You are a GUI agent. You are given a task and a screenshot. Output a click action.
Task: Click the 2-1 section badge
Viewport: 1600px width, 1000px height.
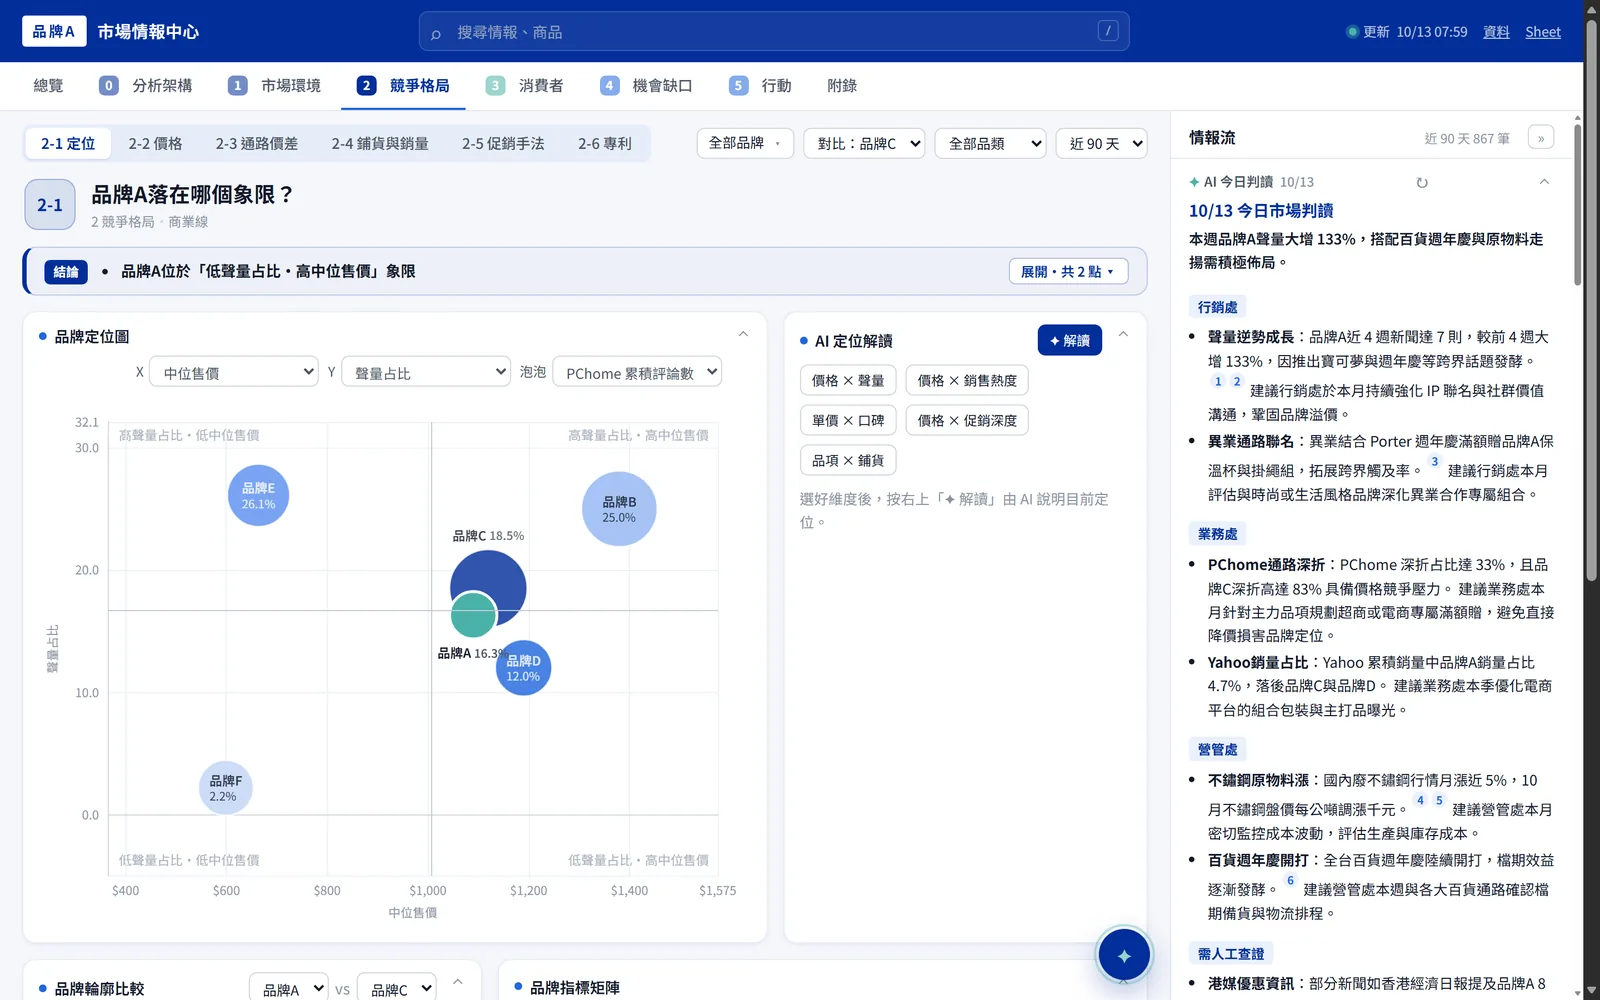(x=50, y=205)
